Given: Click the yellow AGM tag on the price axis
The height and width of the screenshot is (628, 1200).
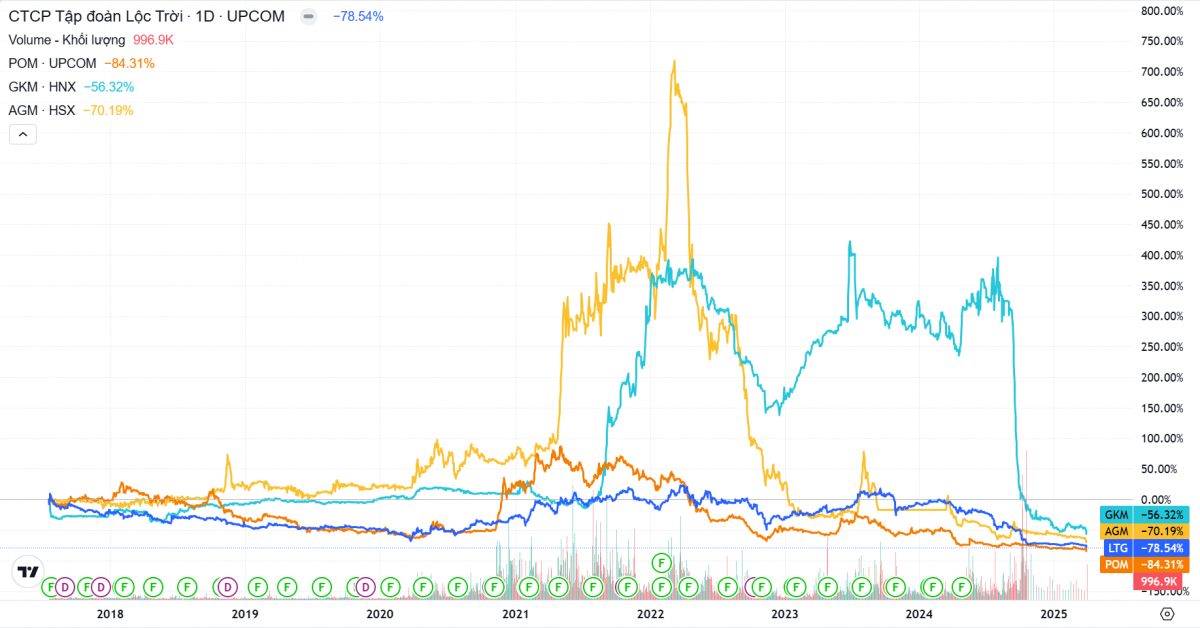Looking at the screenshot, I should coord(1116,531).
